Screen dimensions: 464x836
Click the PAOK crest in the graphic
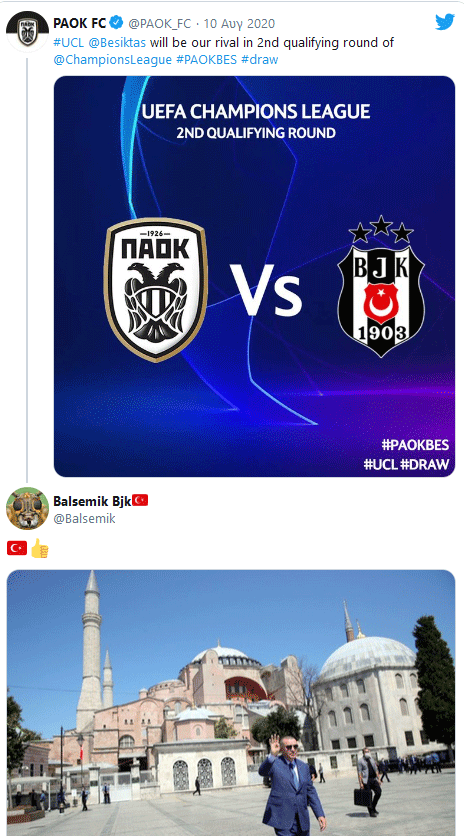(x=155, y=290)
